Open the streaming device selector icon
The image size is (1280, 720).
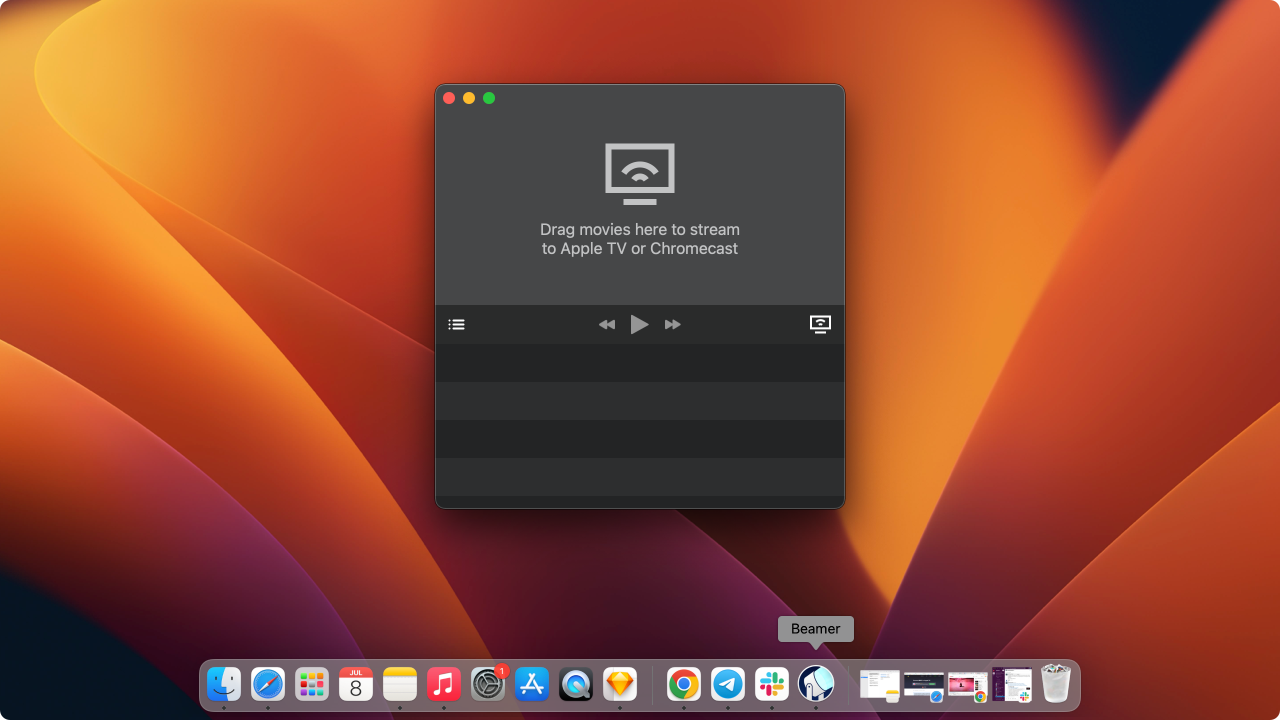click(x=820, y=324)
